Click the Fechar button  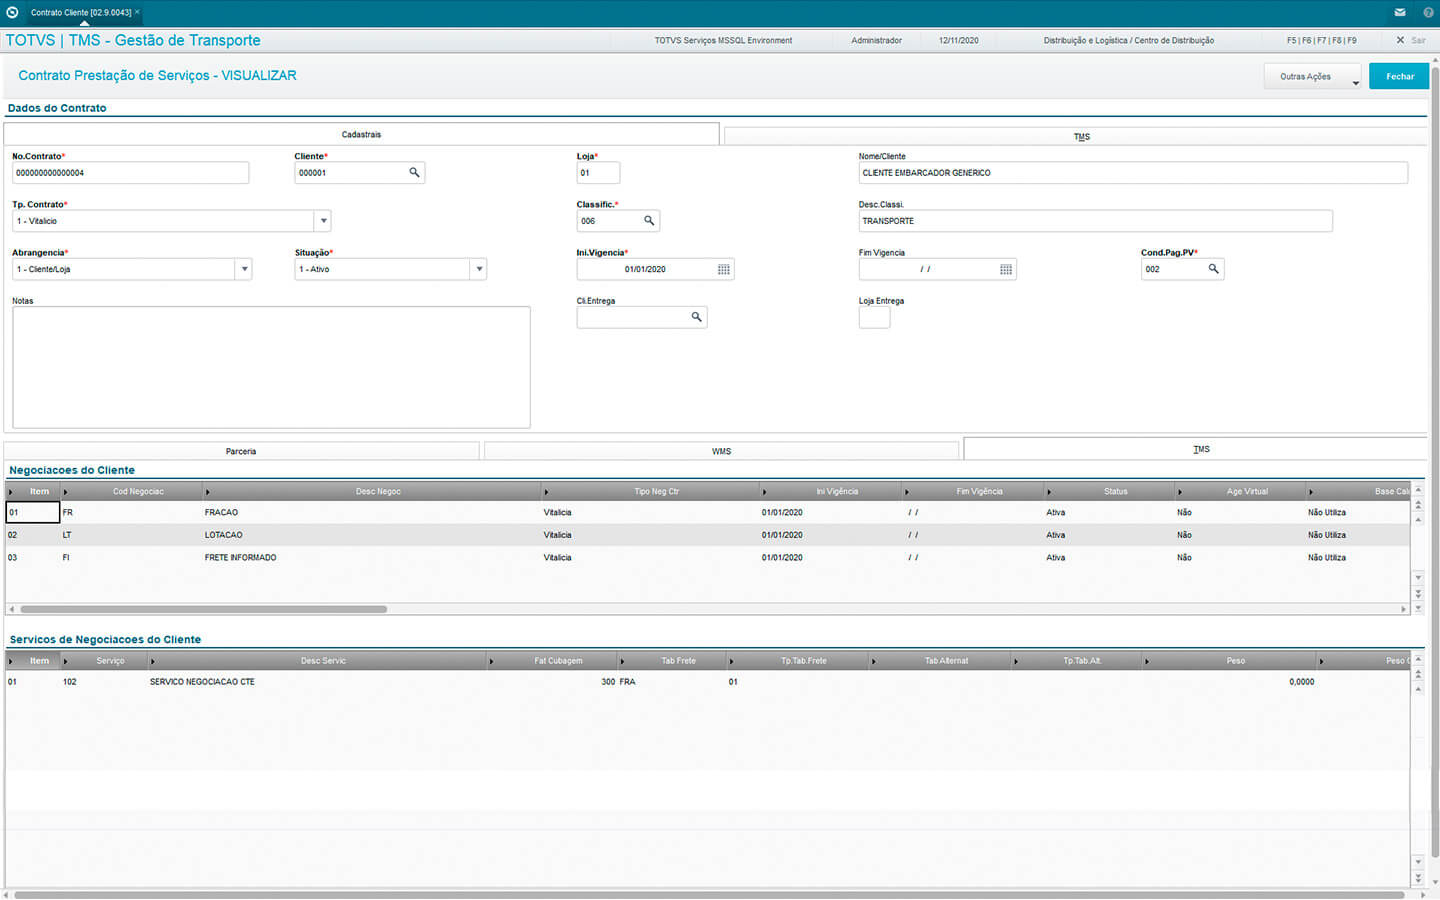1400,76
